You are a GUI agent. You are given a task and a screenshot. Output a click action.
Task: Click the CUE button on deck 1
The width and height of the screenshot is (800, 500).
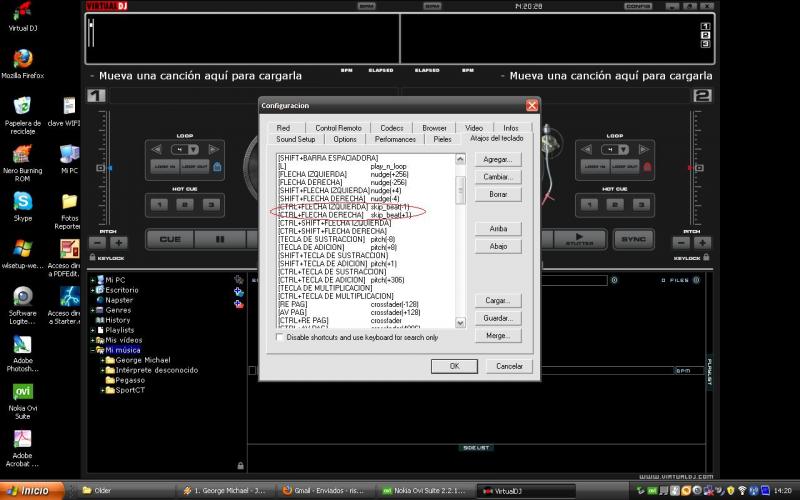(170, 239)
